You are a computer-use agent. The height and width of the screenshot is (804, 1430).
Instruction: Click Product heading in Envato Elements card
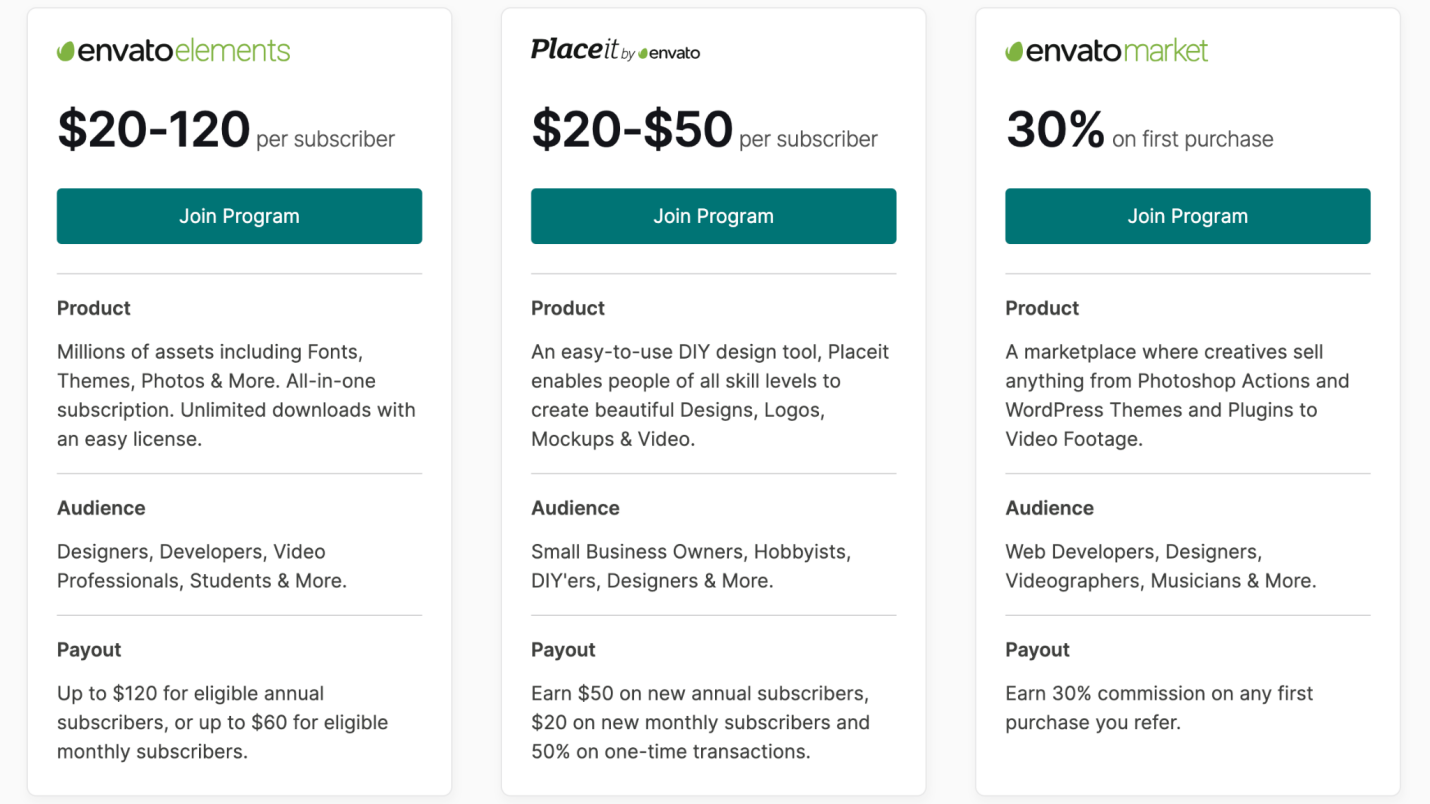(94, 308)
